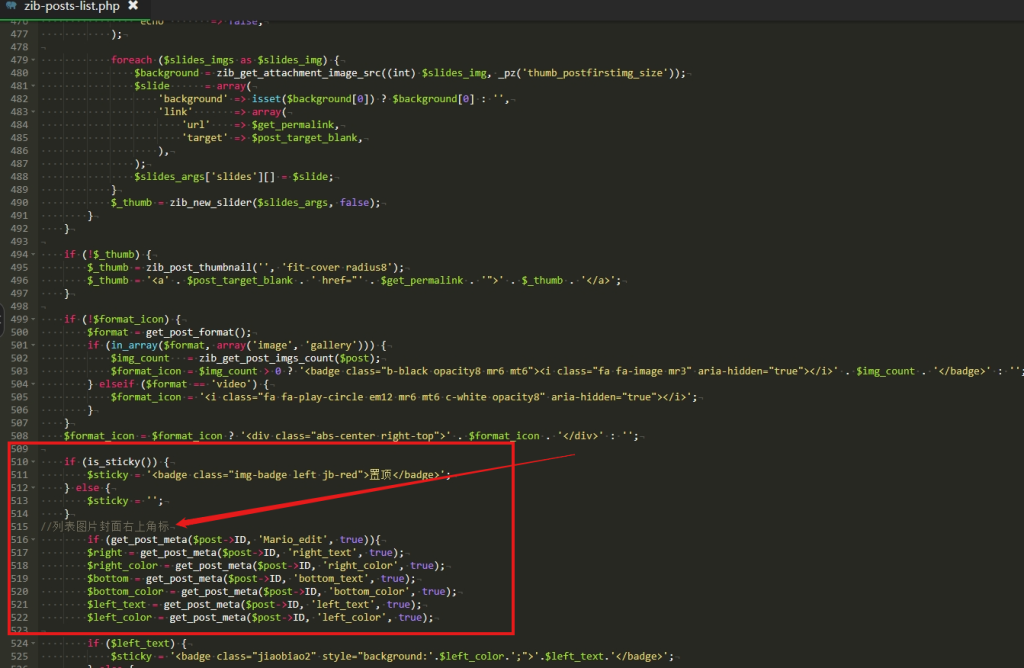
Task: Click the zib_get_attachment_image_src function call
Action: pyautogui.click(x=299, y=73)
